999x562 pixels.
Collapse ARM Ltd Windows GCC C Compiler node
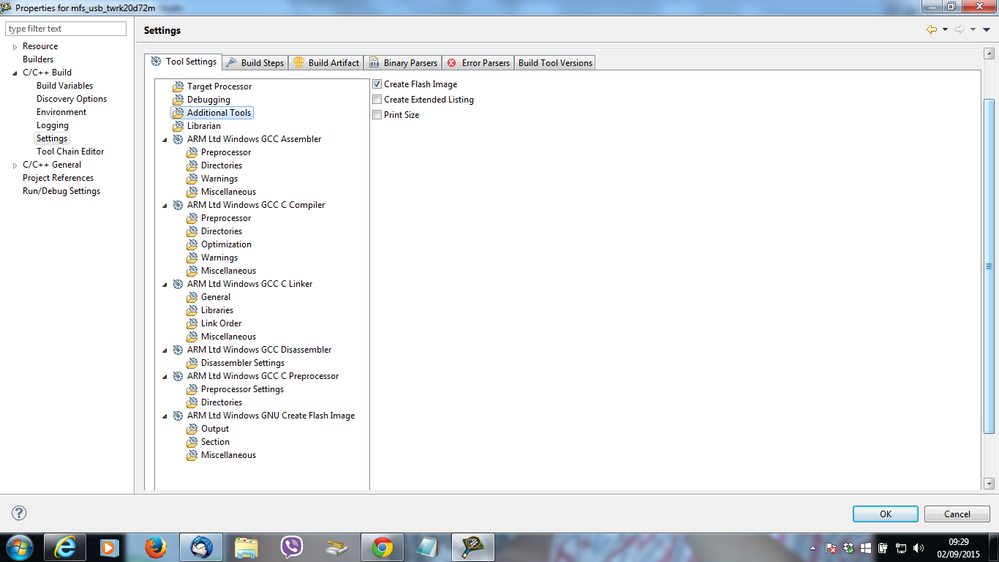pos(165,205)
